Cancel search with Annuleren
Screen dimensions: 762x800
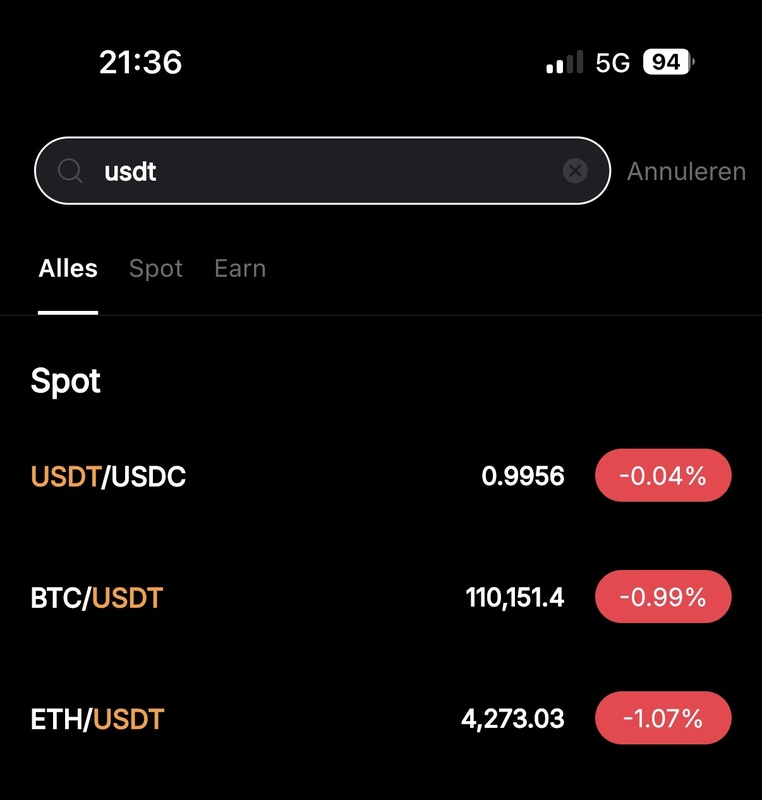pos(686,171)
